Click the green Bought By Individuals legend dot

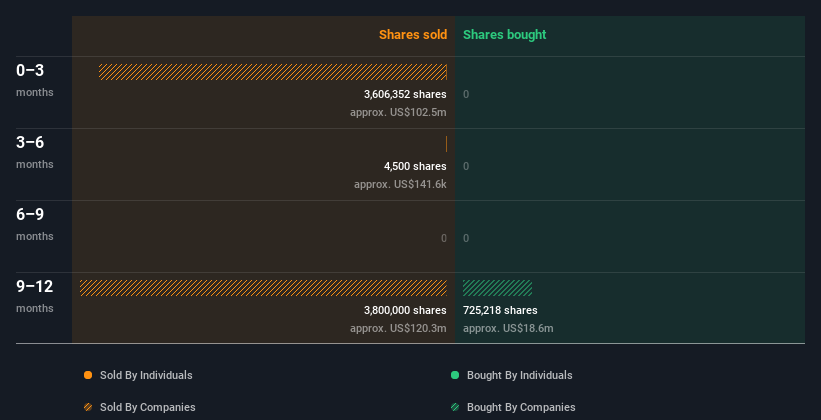click(455, 375)
